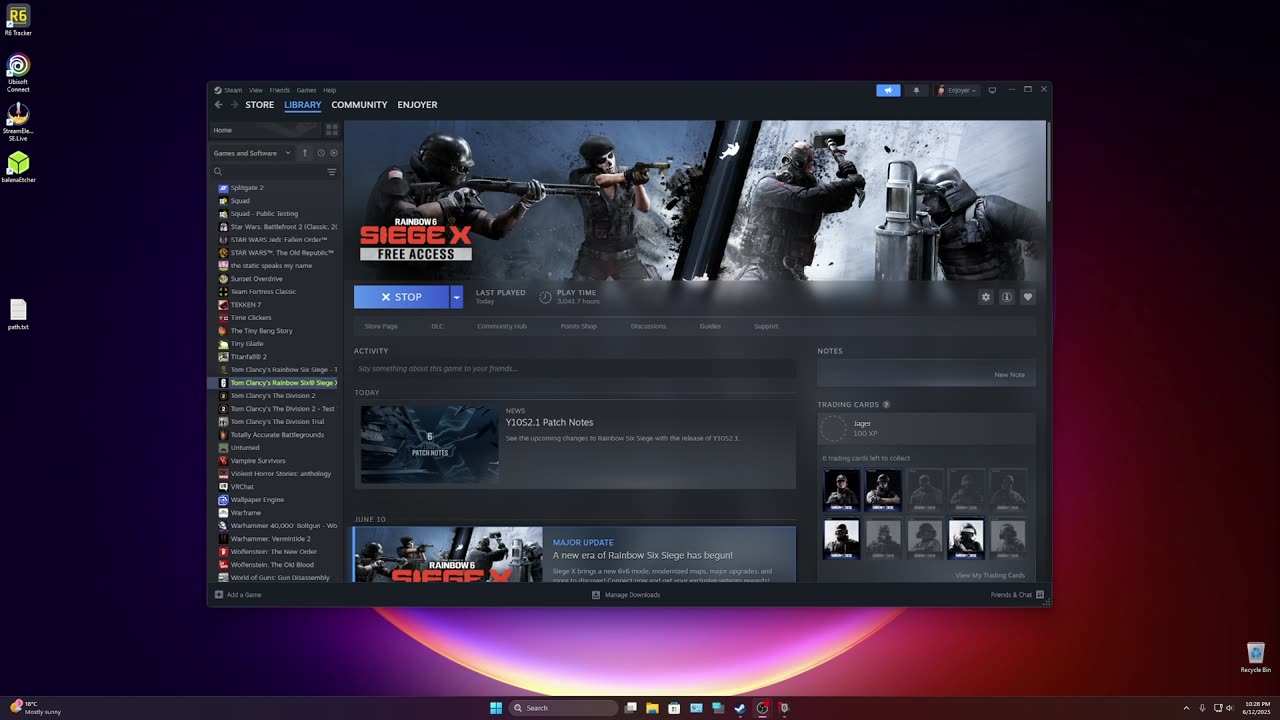Open advanced filter options icon beside search

click(x=332, y=172)
